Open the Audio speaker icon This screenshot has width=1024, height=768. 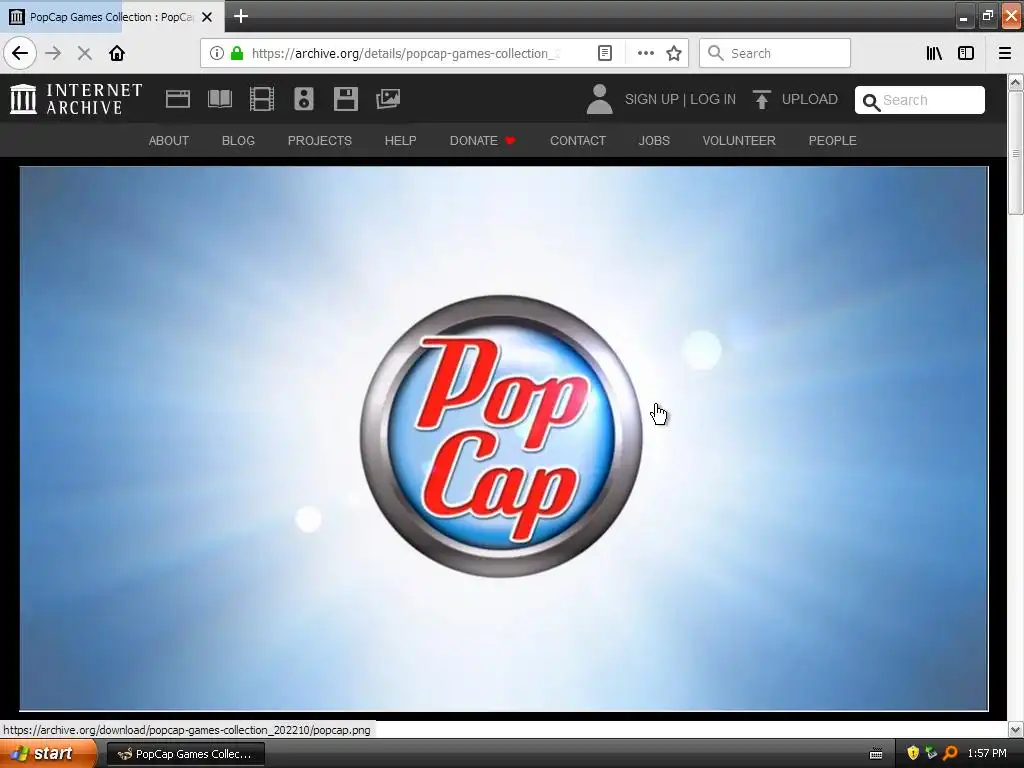(x=304, y=99)
